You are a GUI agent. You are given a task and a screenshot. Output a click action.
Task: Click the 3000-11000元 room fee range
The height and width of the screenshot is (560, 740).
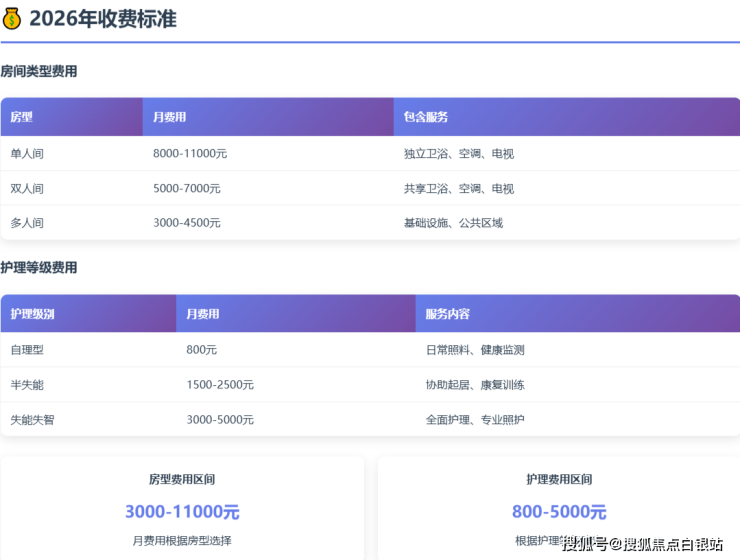182,512
